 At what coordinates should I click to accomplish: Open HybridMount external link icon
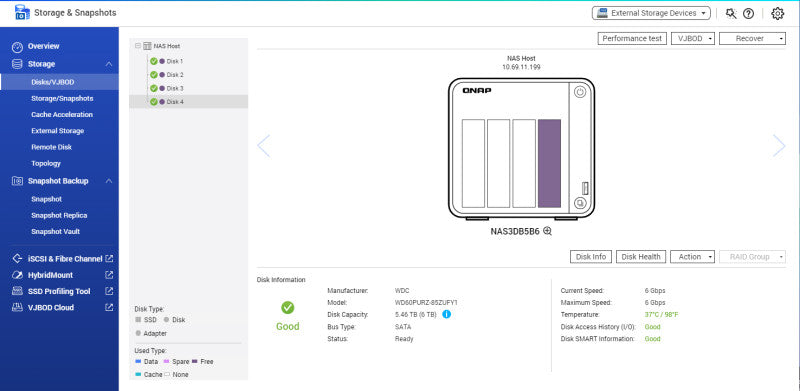click(x=109, y=275)
